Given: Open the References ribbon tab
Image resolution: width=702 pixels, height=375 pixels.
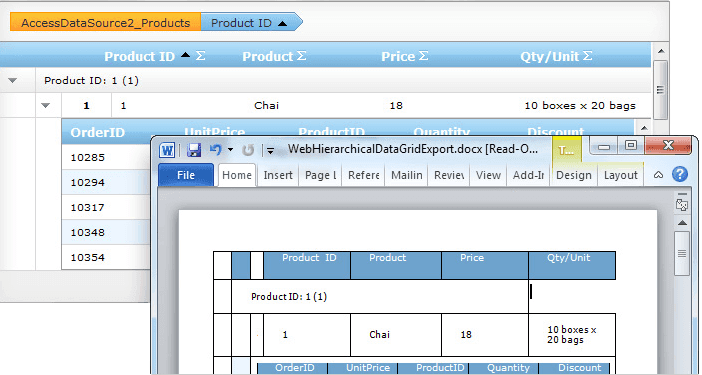Looking at the screenshot, I should (x=364, y=175).
